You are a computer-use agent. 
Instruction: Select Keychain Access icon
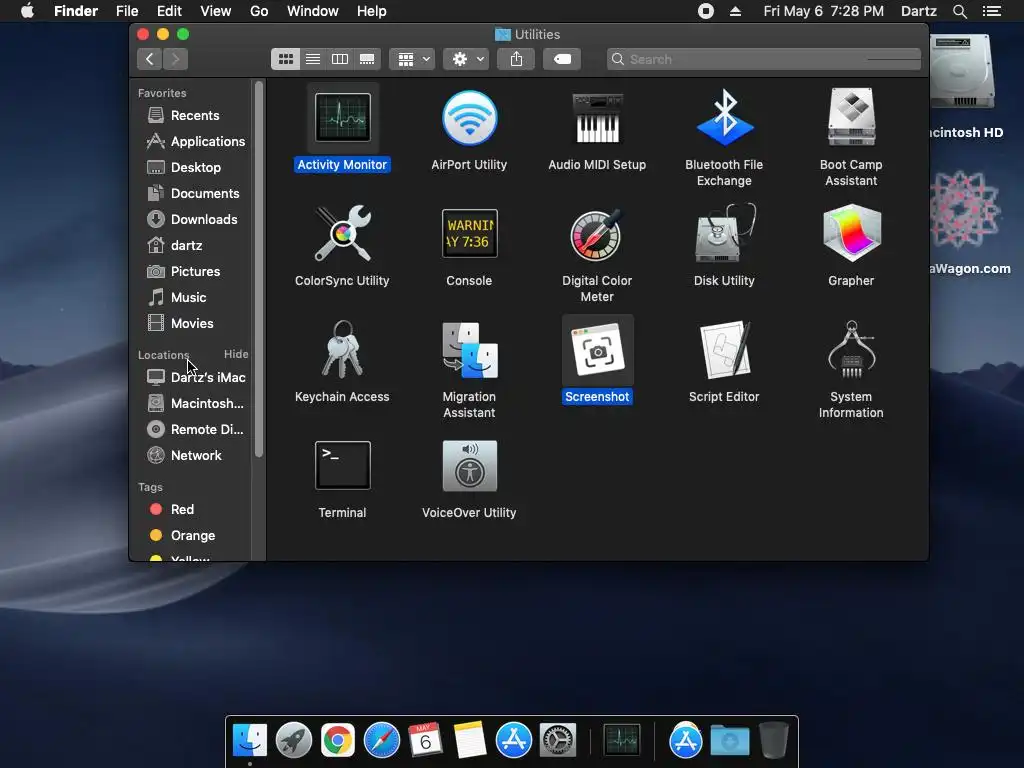[342, 349]
